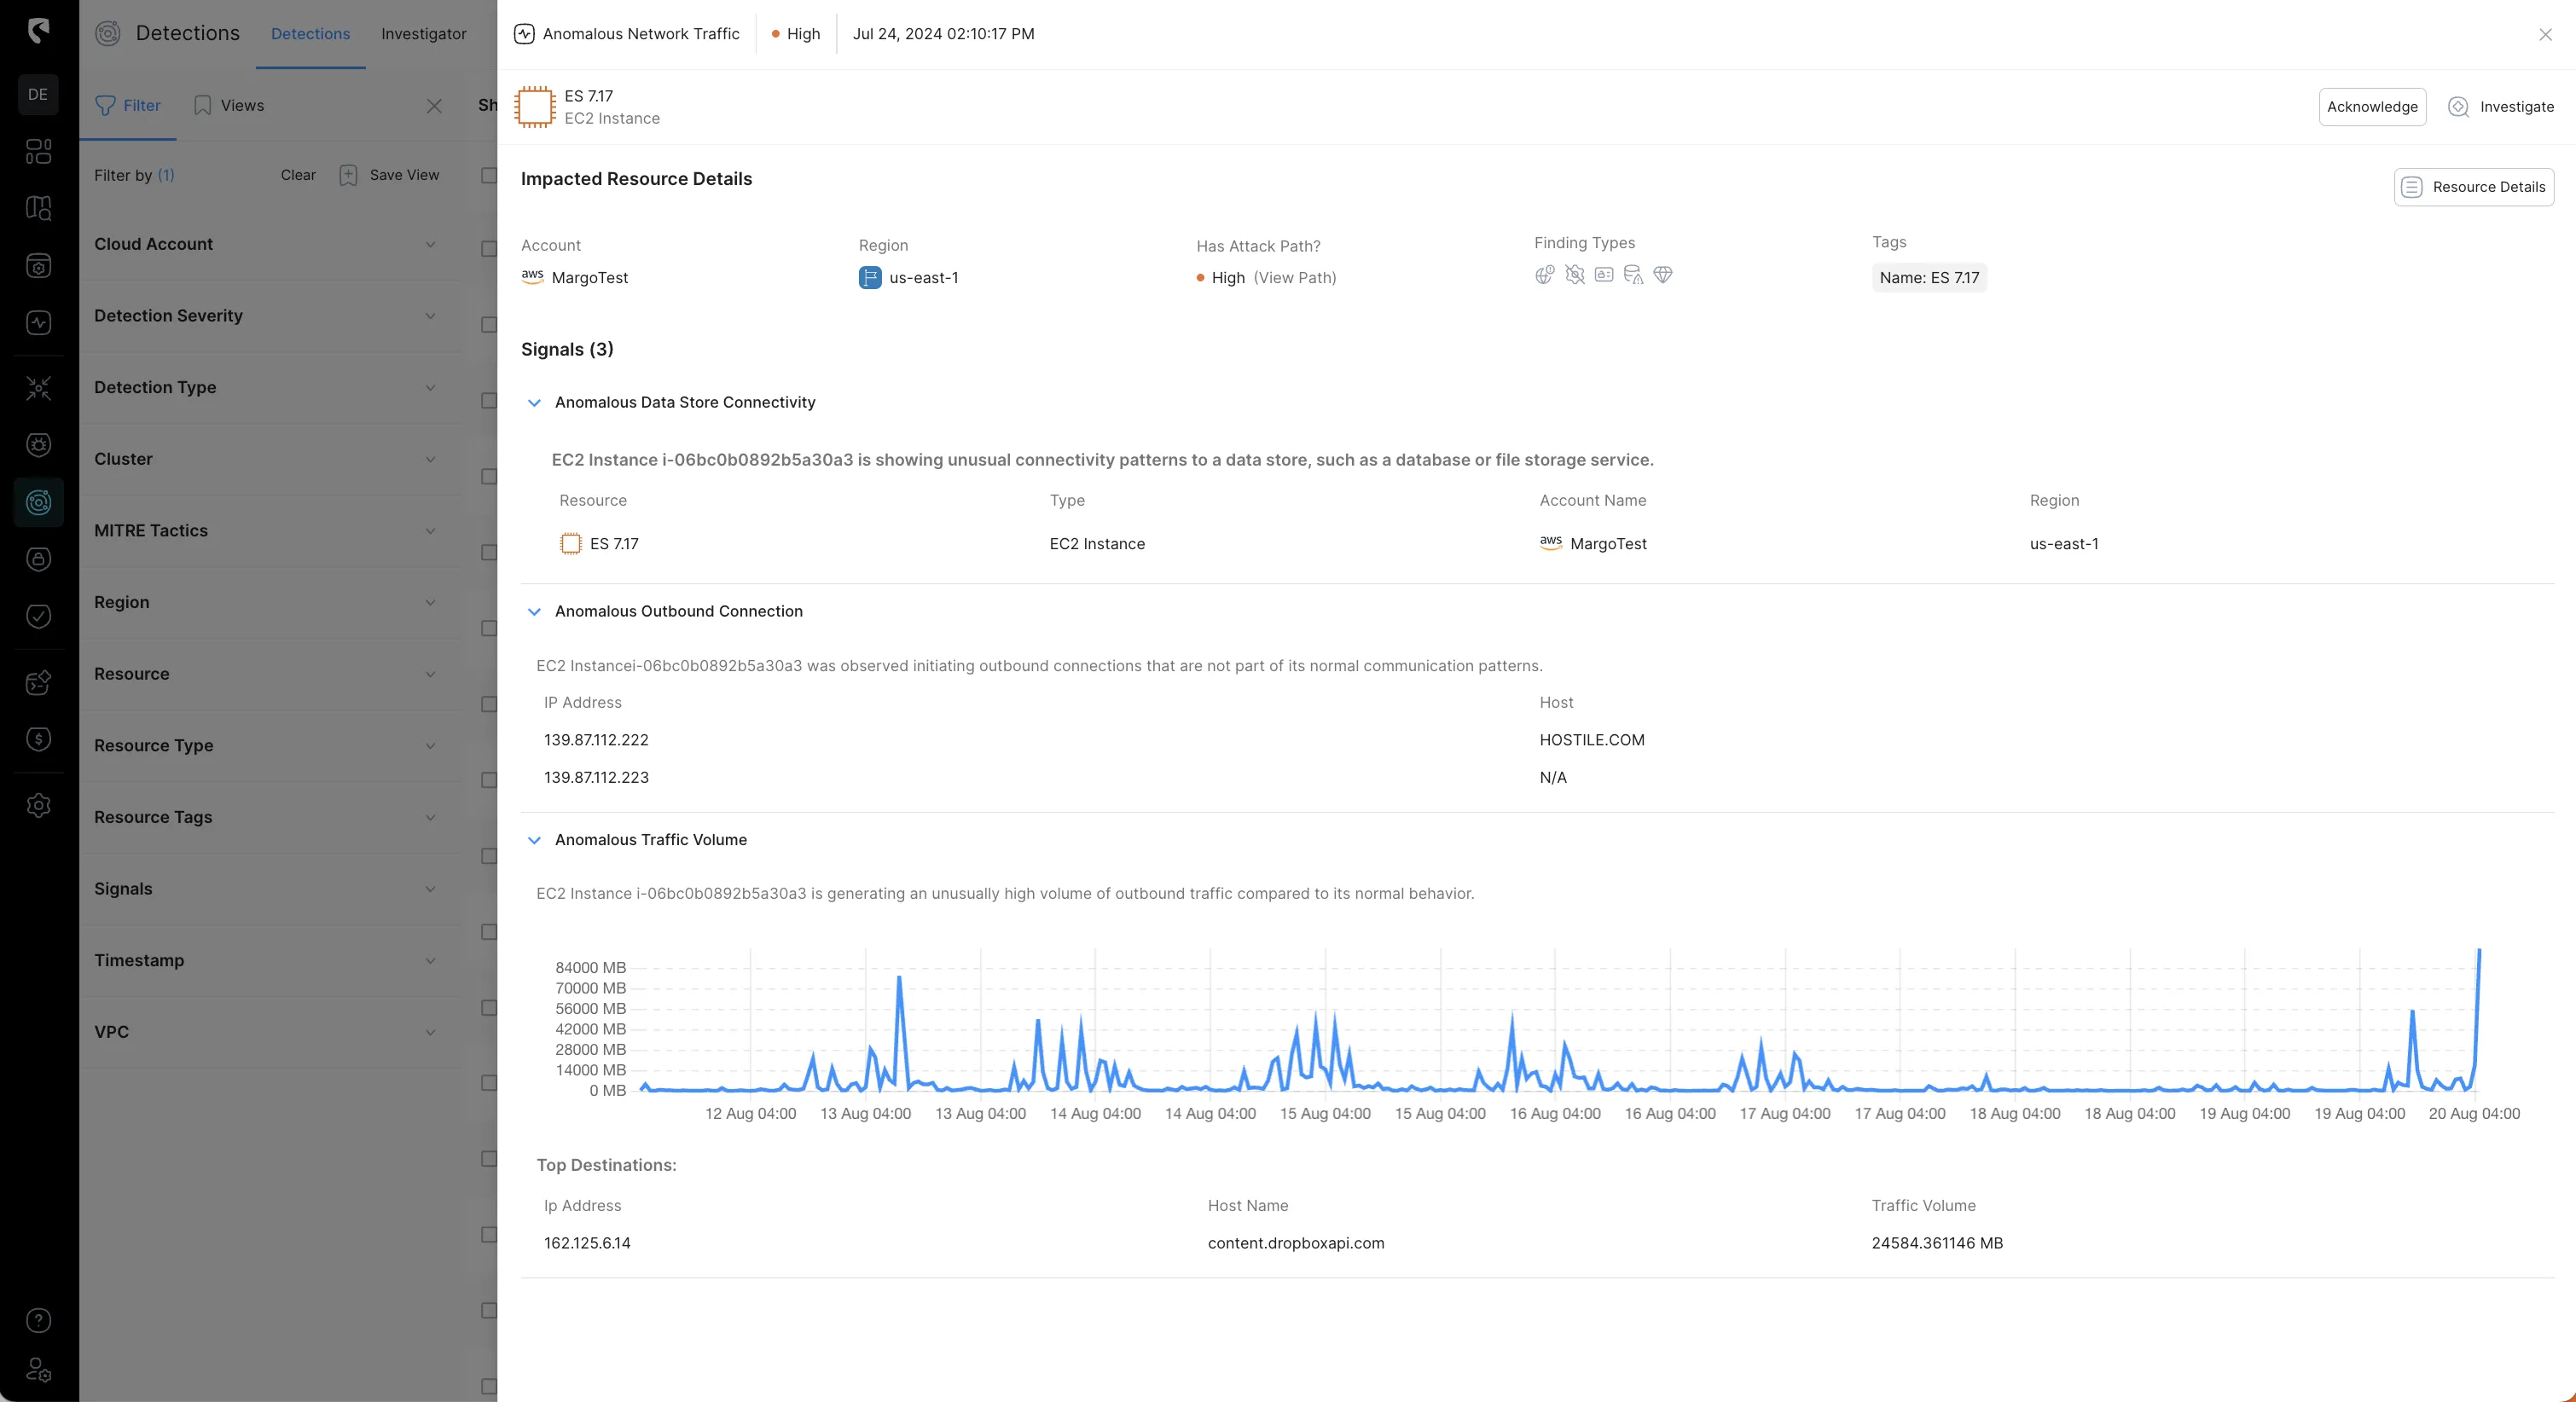2576x1402 pixels.
Task: Click the HOSTILE.COM host value
Action: (1592, 740)
